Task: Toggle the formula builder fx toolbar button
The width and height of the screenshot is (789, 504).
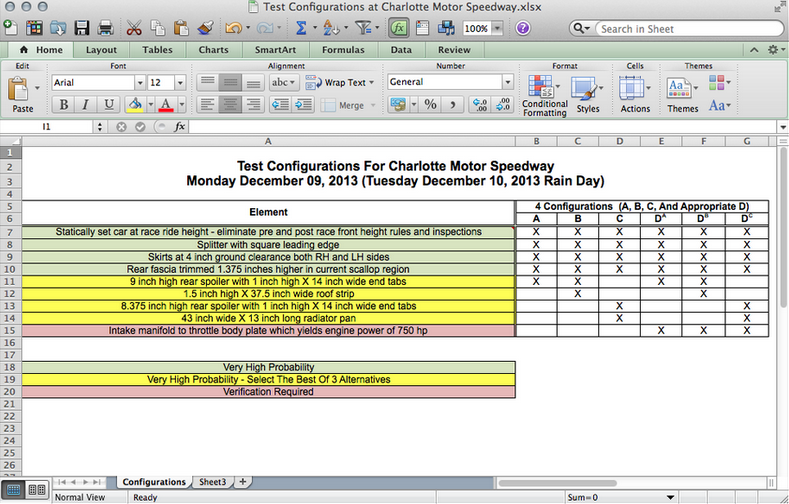Action: pyautogui.click(x=399, y=28)
